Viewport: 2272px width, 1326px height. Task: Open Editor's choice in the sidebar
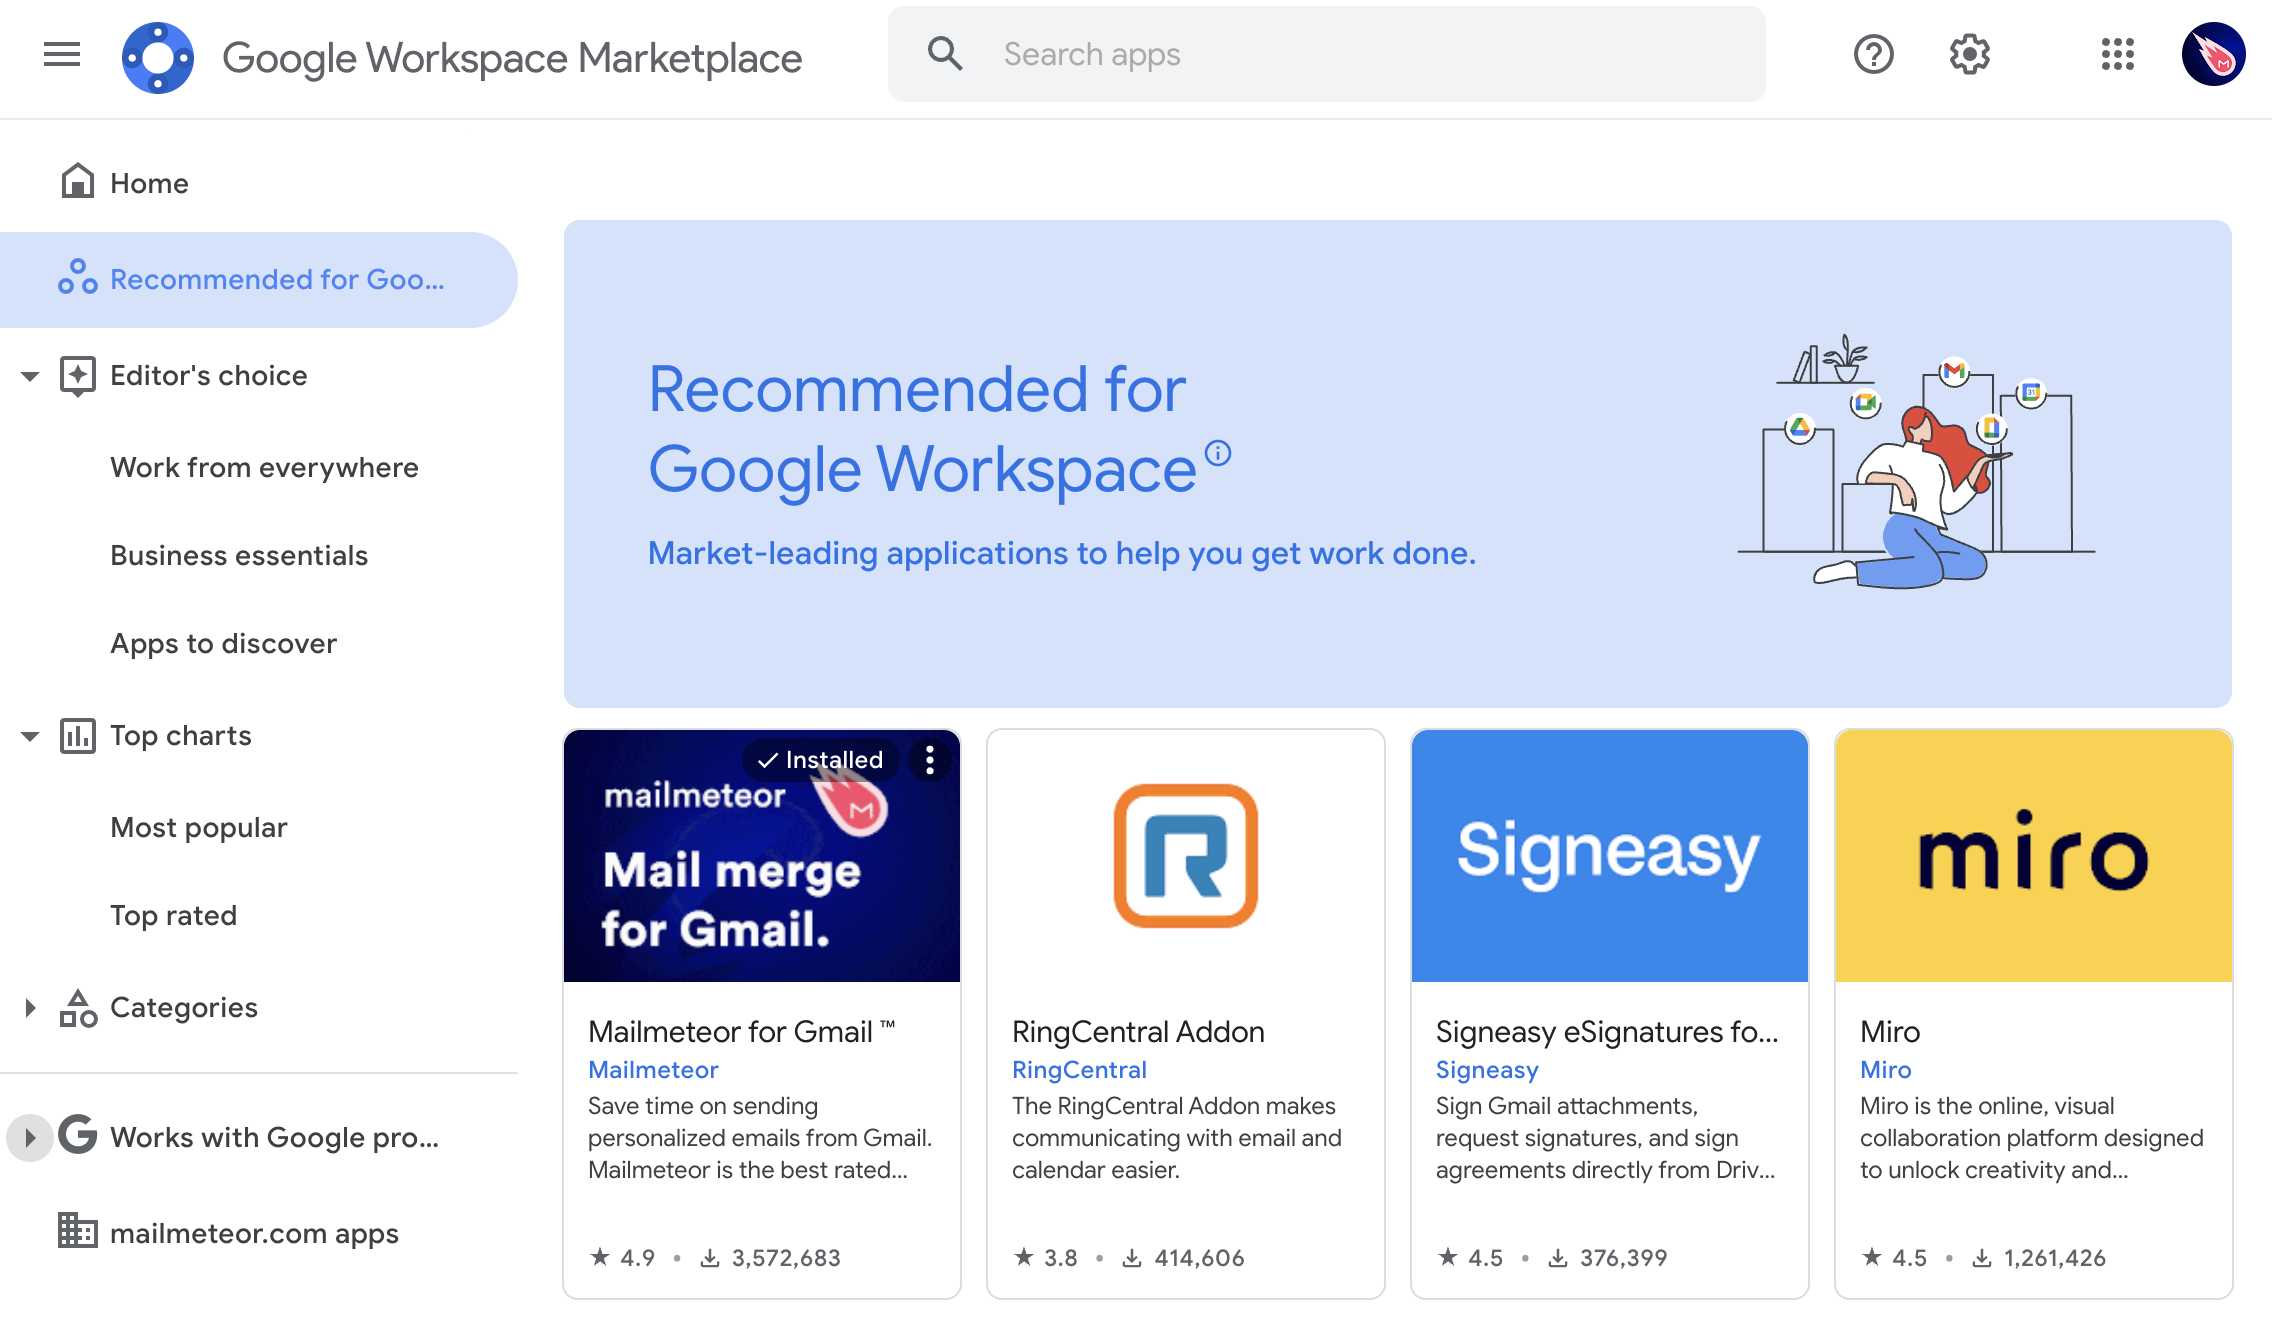pyautogui.click(x=208, y=375)
